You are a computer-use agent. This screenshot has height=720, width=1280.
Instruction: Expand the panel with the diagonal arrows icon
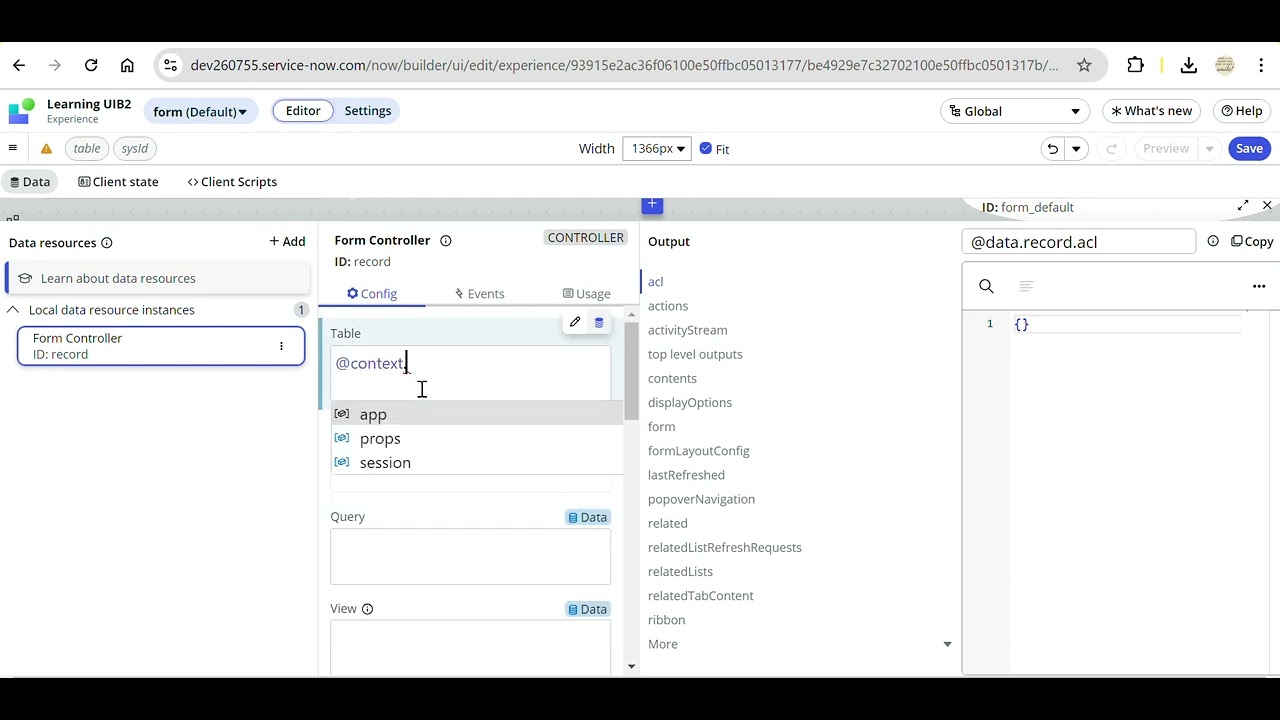pos(1243,206)
